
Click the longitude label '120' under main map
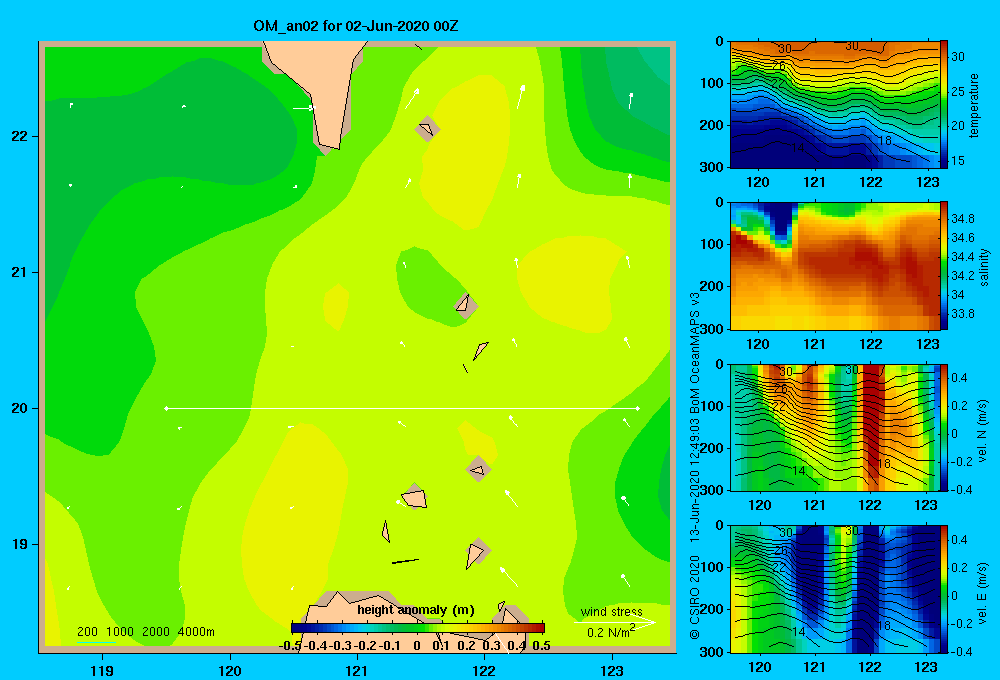pos(230,670)
